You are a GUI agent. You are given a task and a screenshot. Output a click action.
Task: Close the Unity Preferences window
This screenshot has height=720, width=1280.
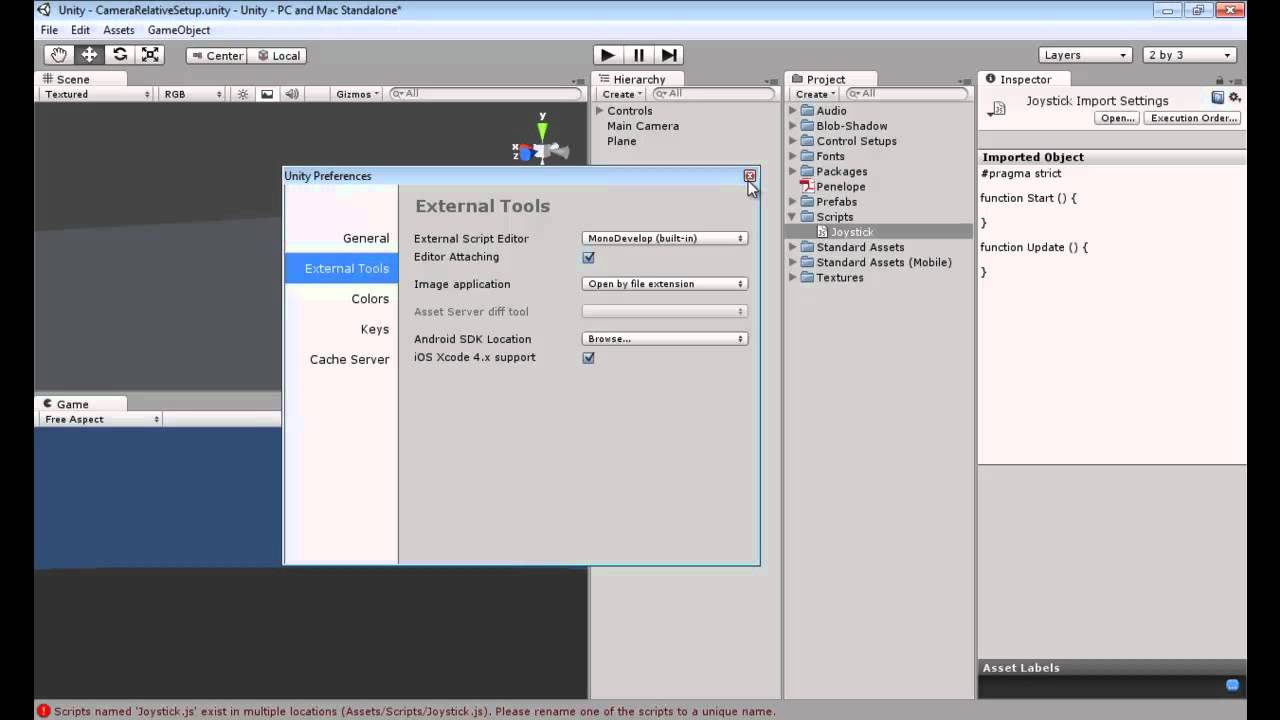pyautogui.click(x=750, y=176)
